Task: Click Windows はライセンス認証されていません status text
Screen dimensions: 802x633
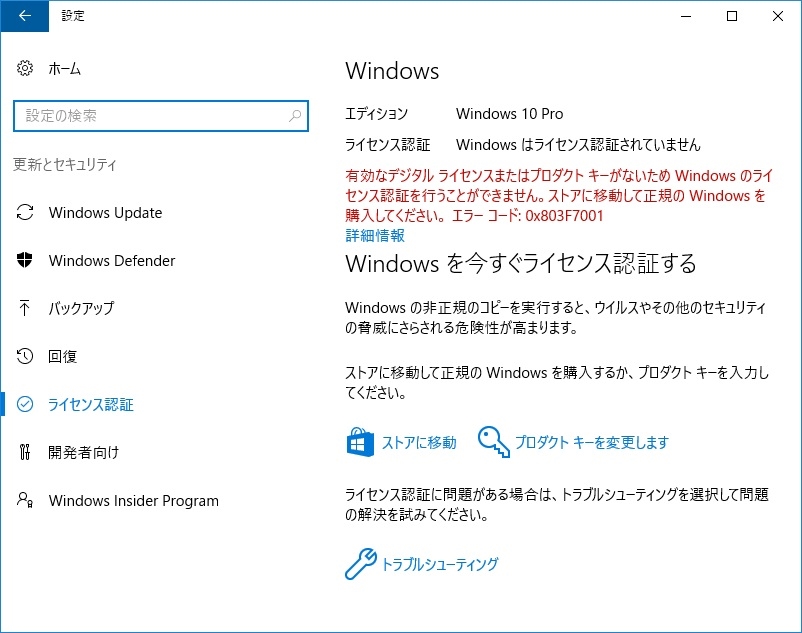Action: coord(578,145)
